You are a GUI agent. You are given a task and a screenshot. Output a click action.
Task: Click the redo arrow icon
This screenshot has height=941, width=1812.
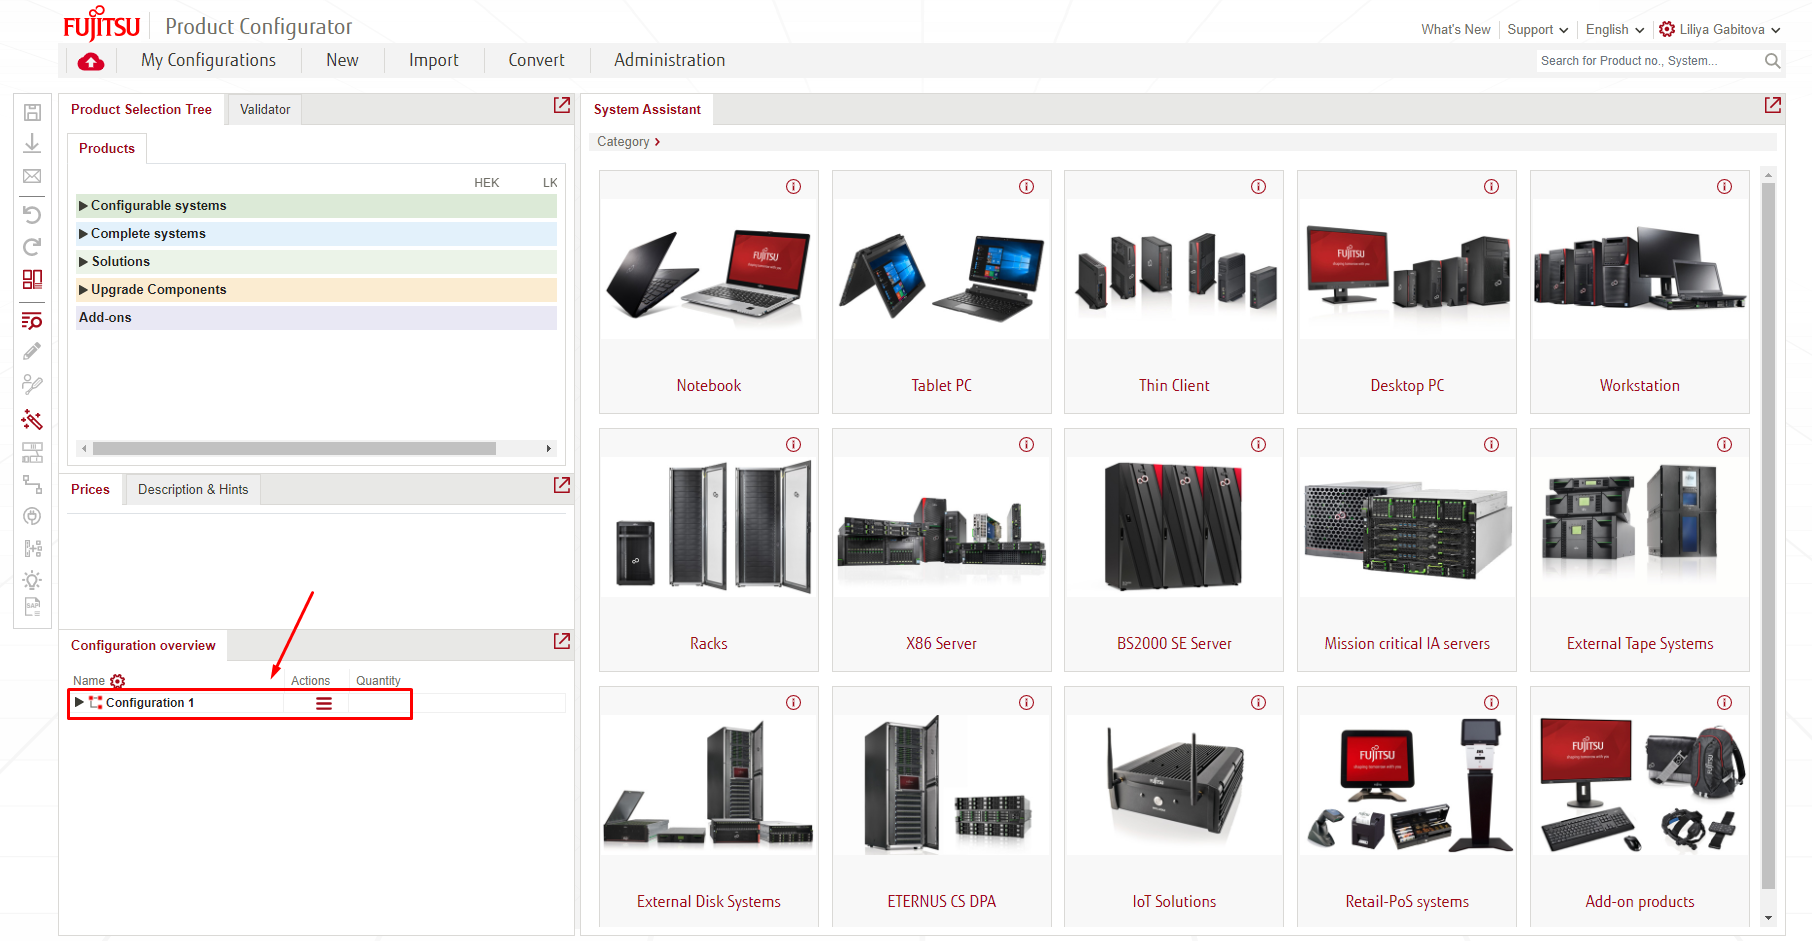coord(32,247)
